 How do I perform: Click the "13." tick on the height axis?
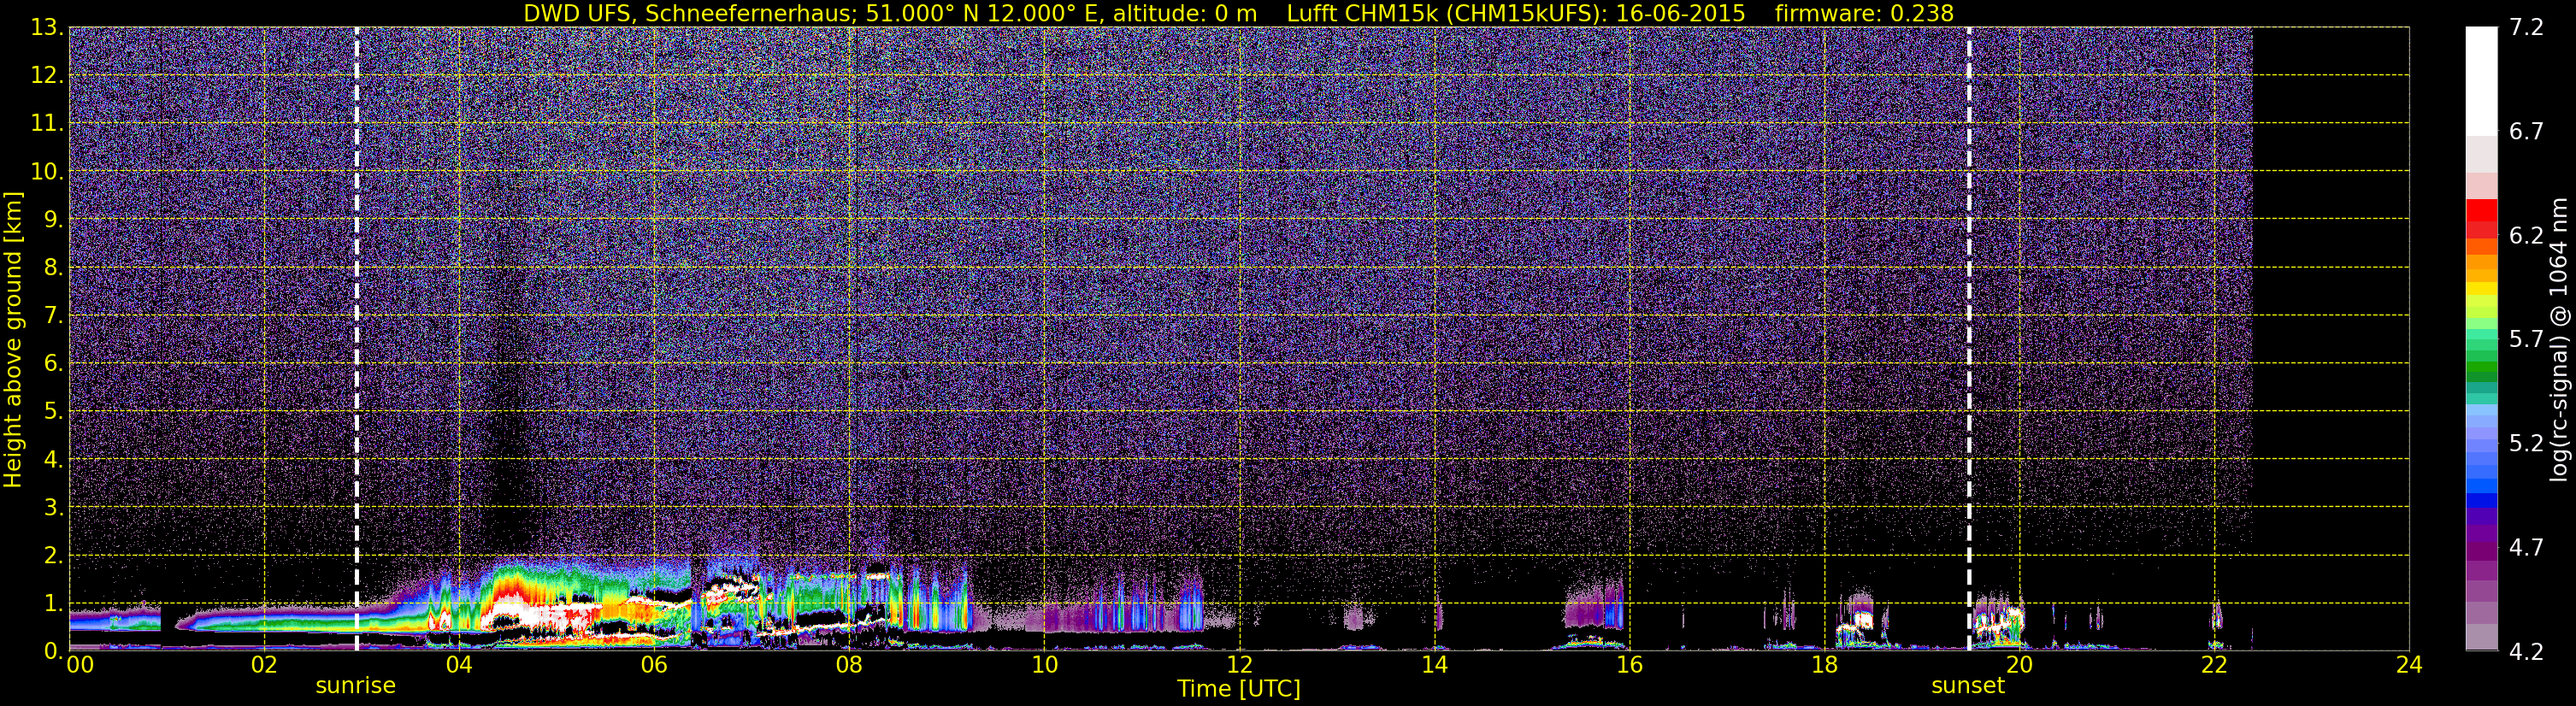47,28
